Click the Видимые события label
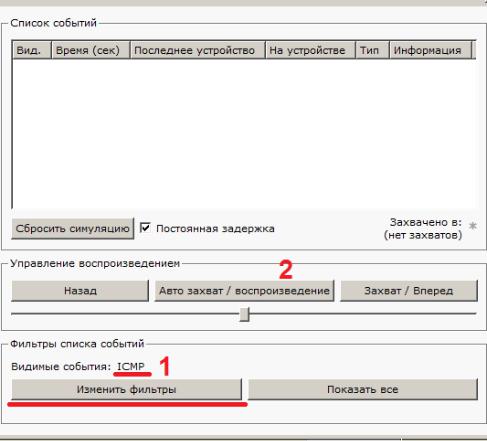The width and height of the screenshot is (487, 441). pos(61,367)
